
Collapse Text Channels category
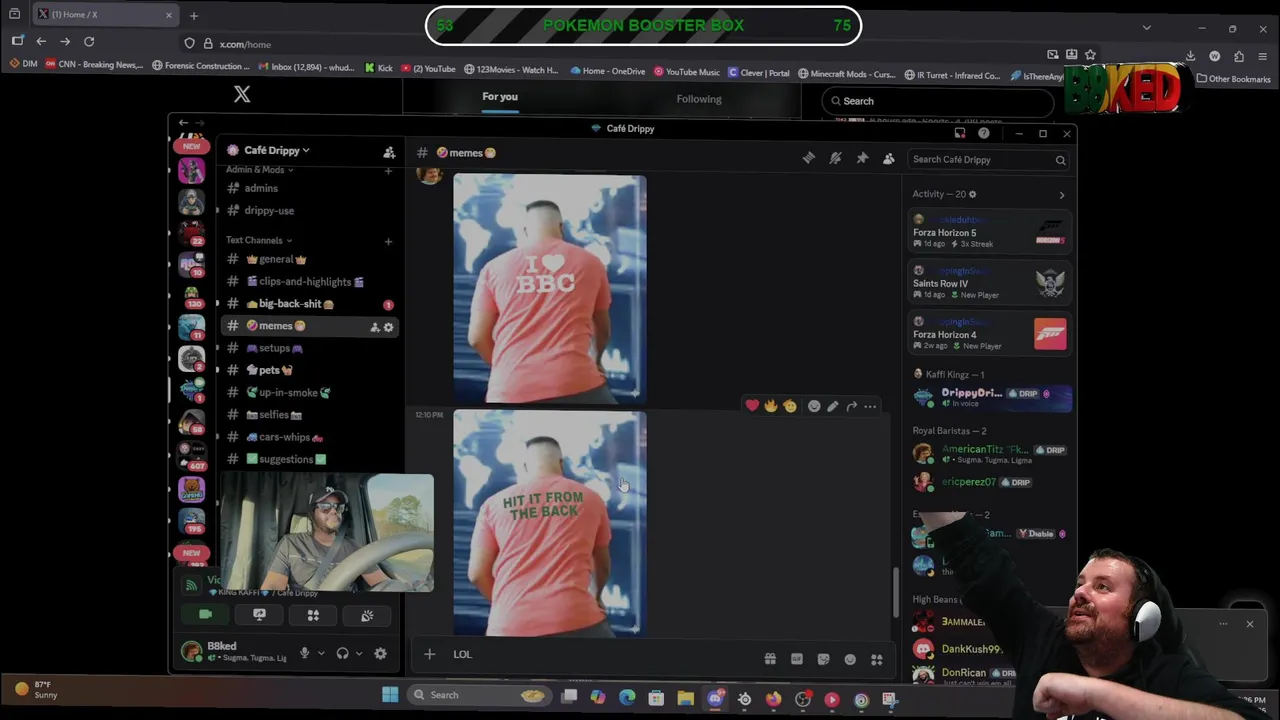tap(259, 240)
